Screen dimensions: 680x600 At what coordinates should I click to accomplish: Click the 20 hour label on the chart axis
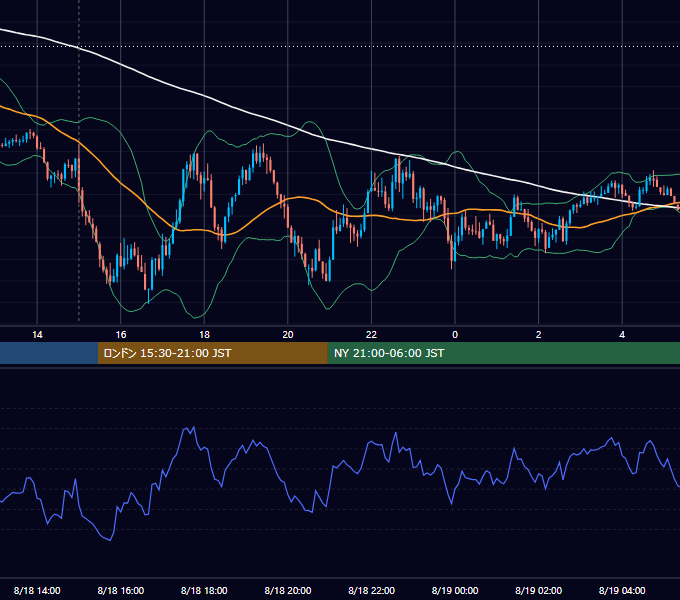pyautogui.click(x=288, y=335)
